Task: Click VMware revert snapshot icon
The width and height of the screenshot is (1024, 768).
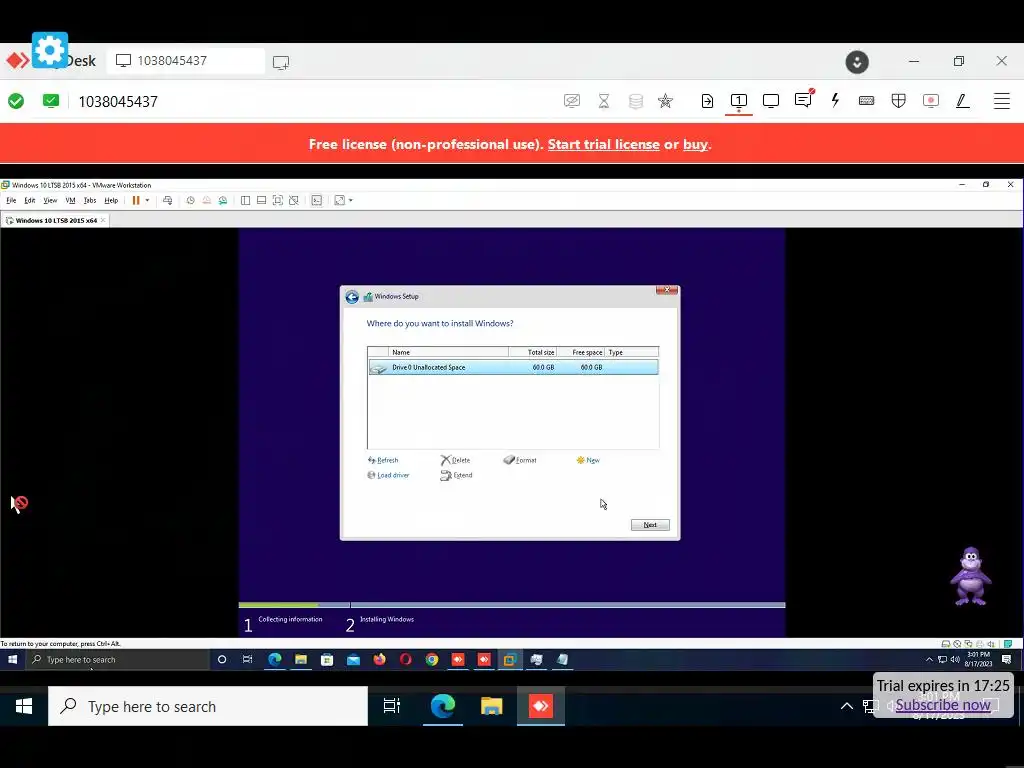Action: pos(206,200)
